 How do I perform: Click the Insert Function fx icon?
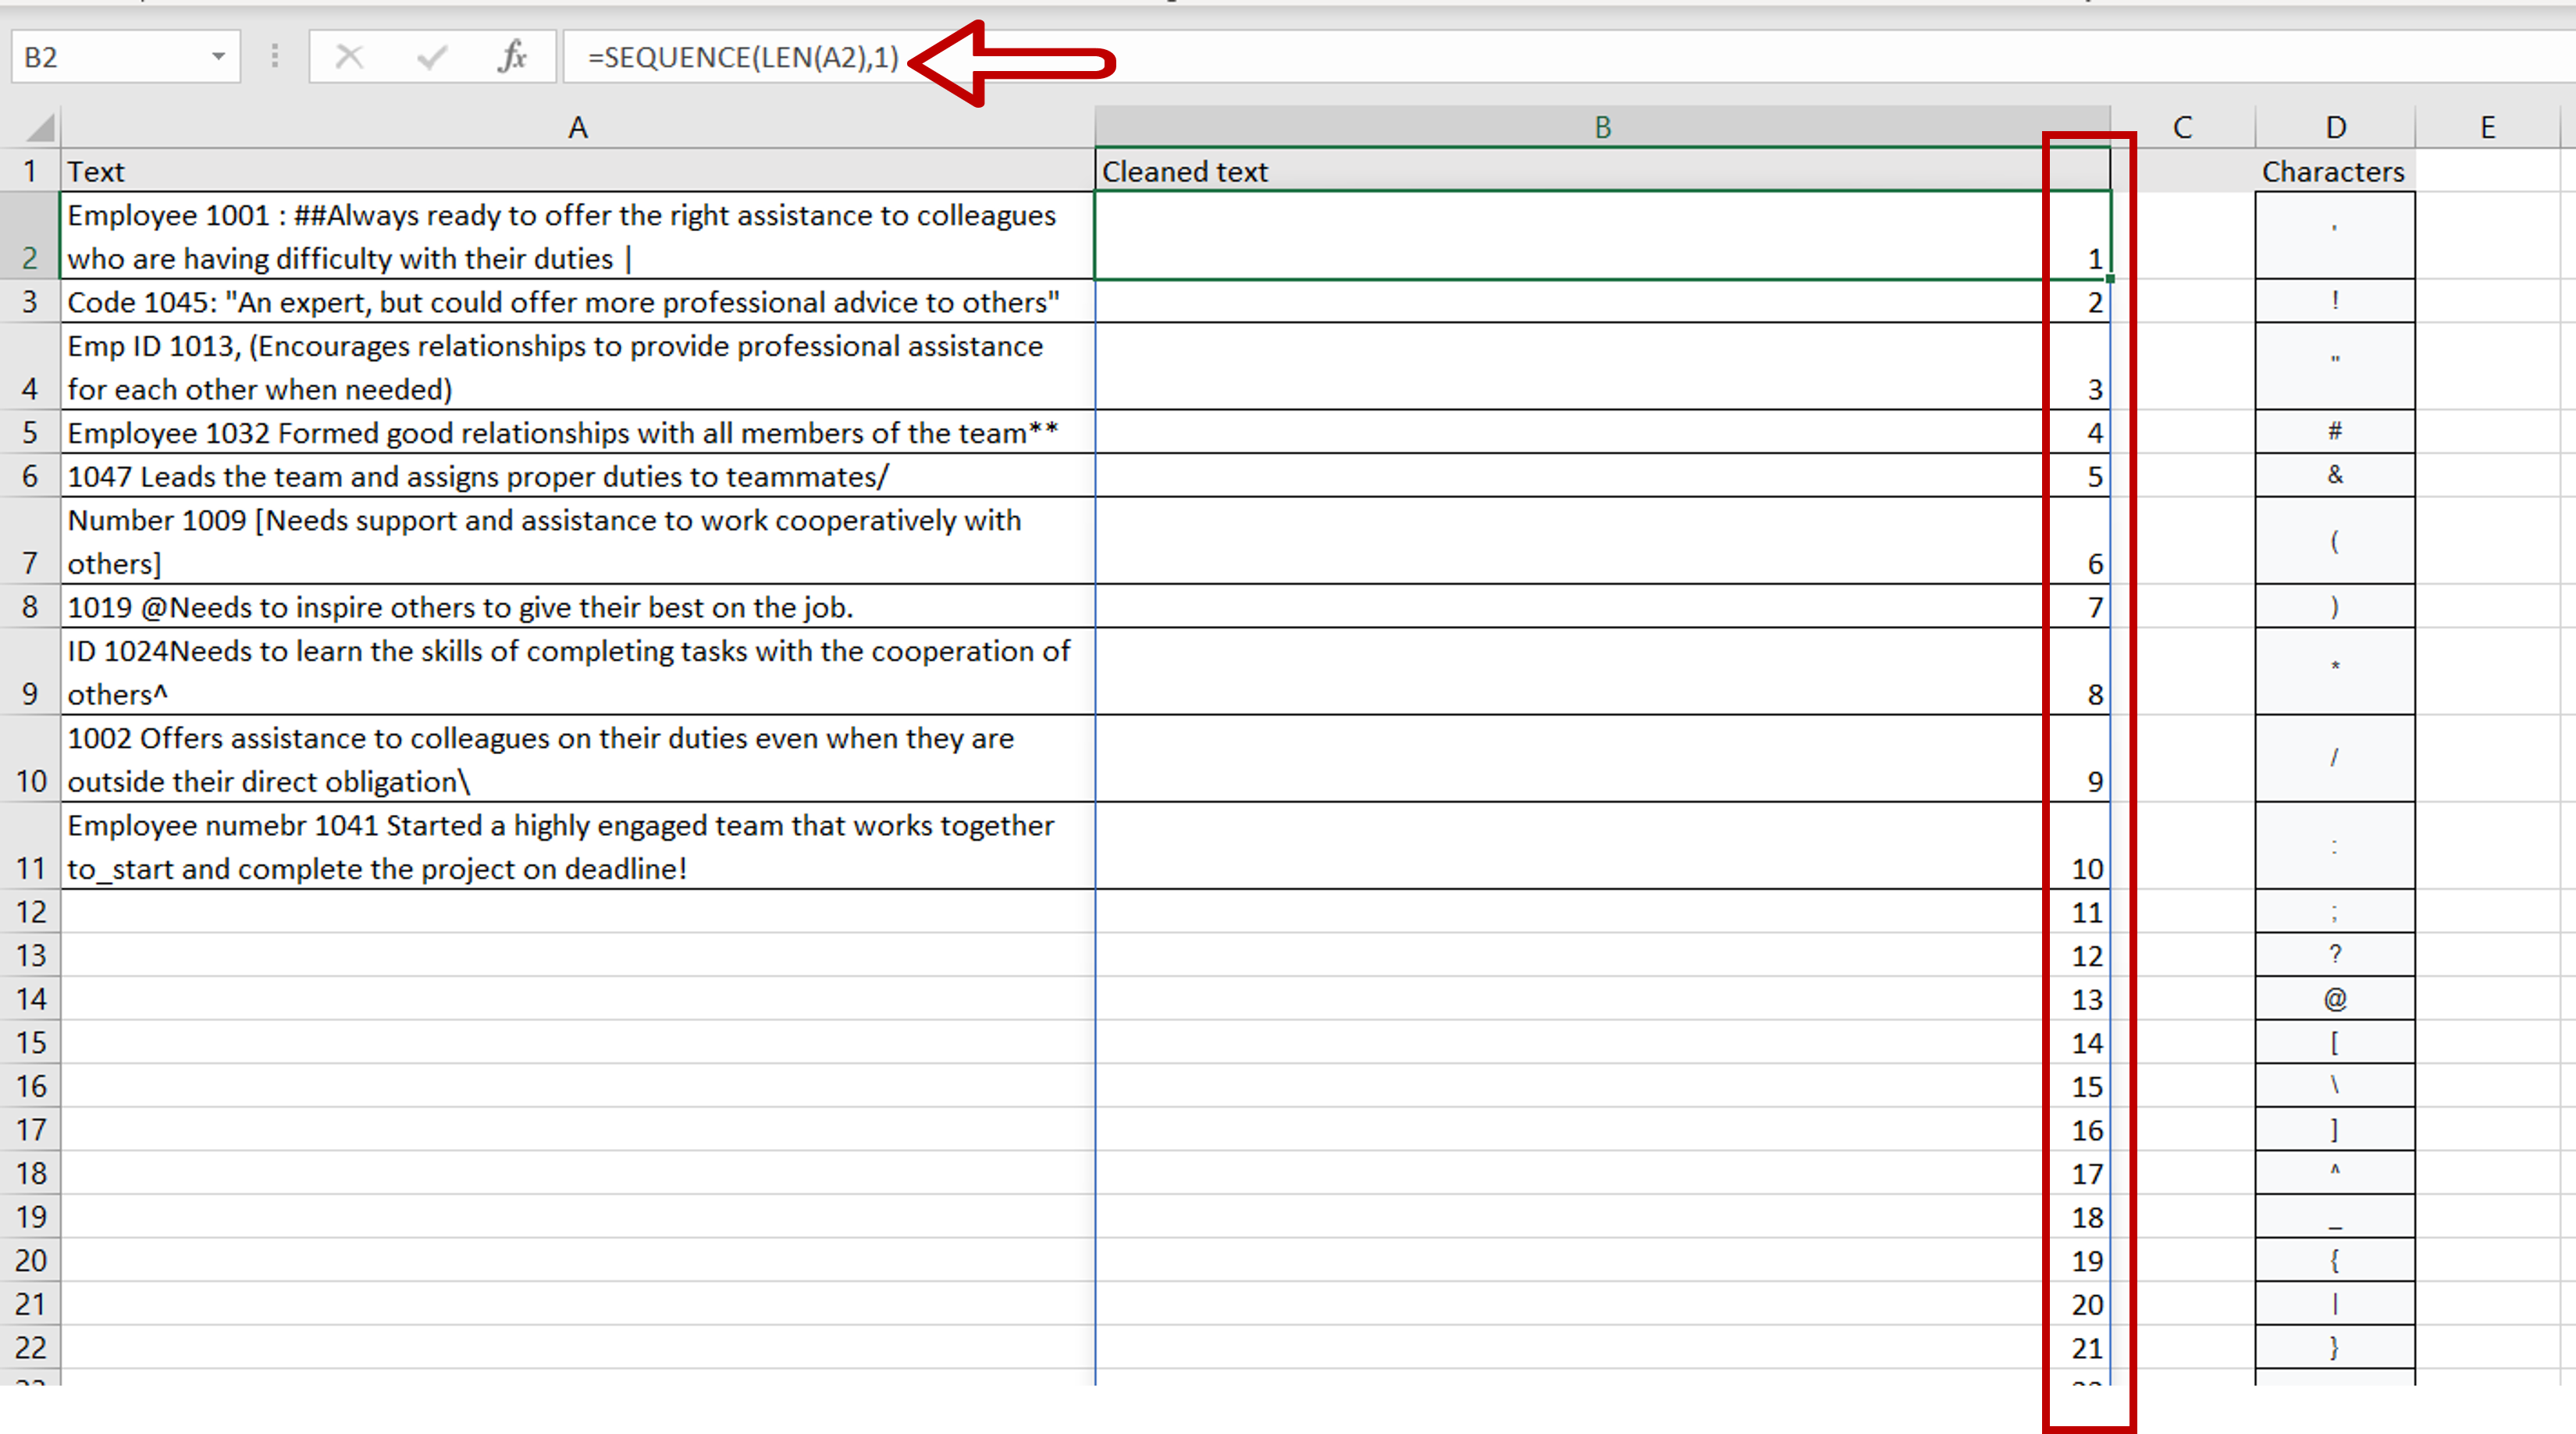(511, 57)
